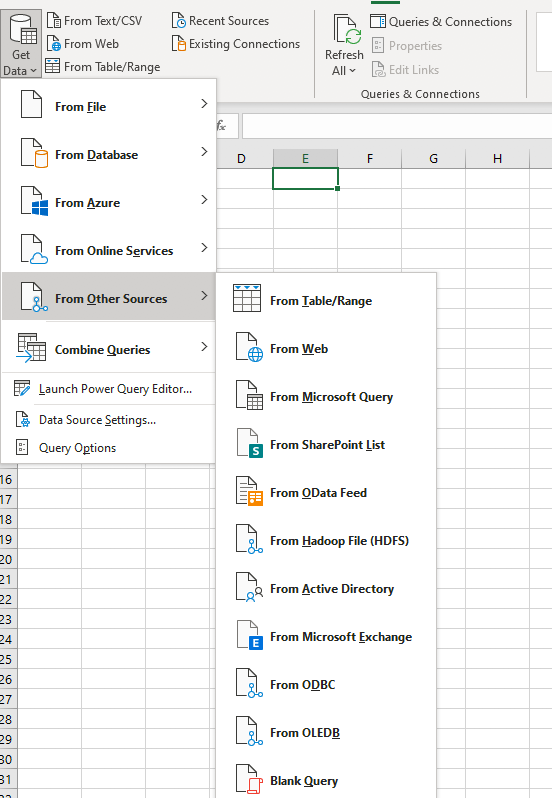Image resolution: width=552 pixels, height=798 pixels.
Task: Click the Blank Query scroll icon
Action: coord(249,779)
